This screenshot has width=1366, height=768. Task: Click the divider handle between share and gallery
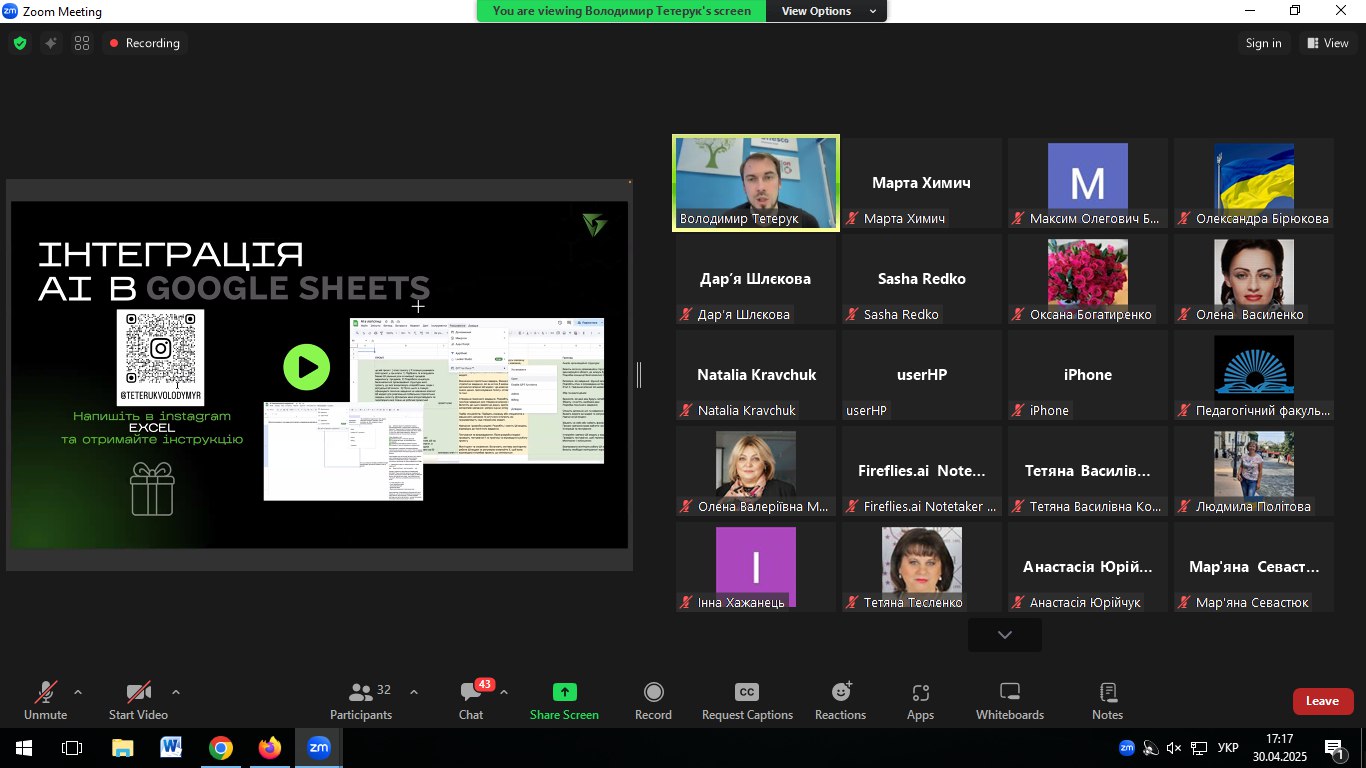click(x=639, y=375)
